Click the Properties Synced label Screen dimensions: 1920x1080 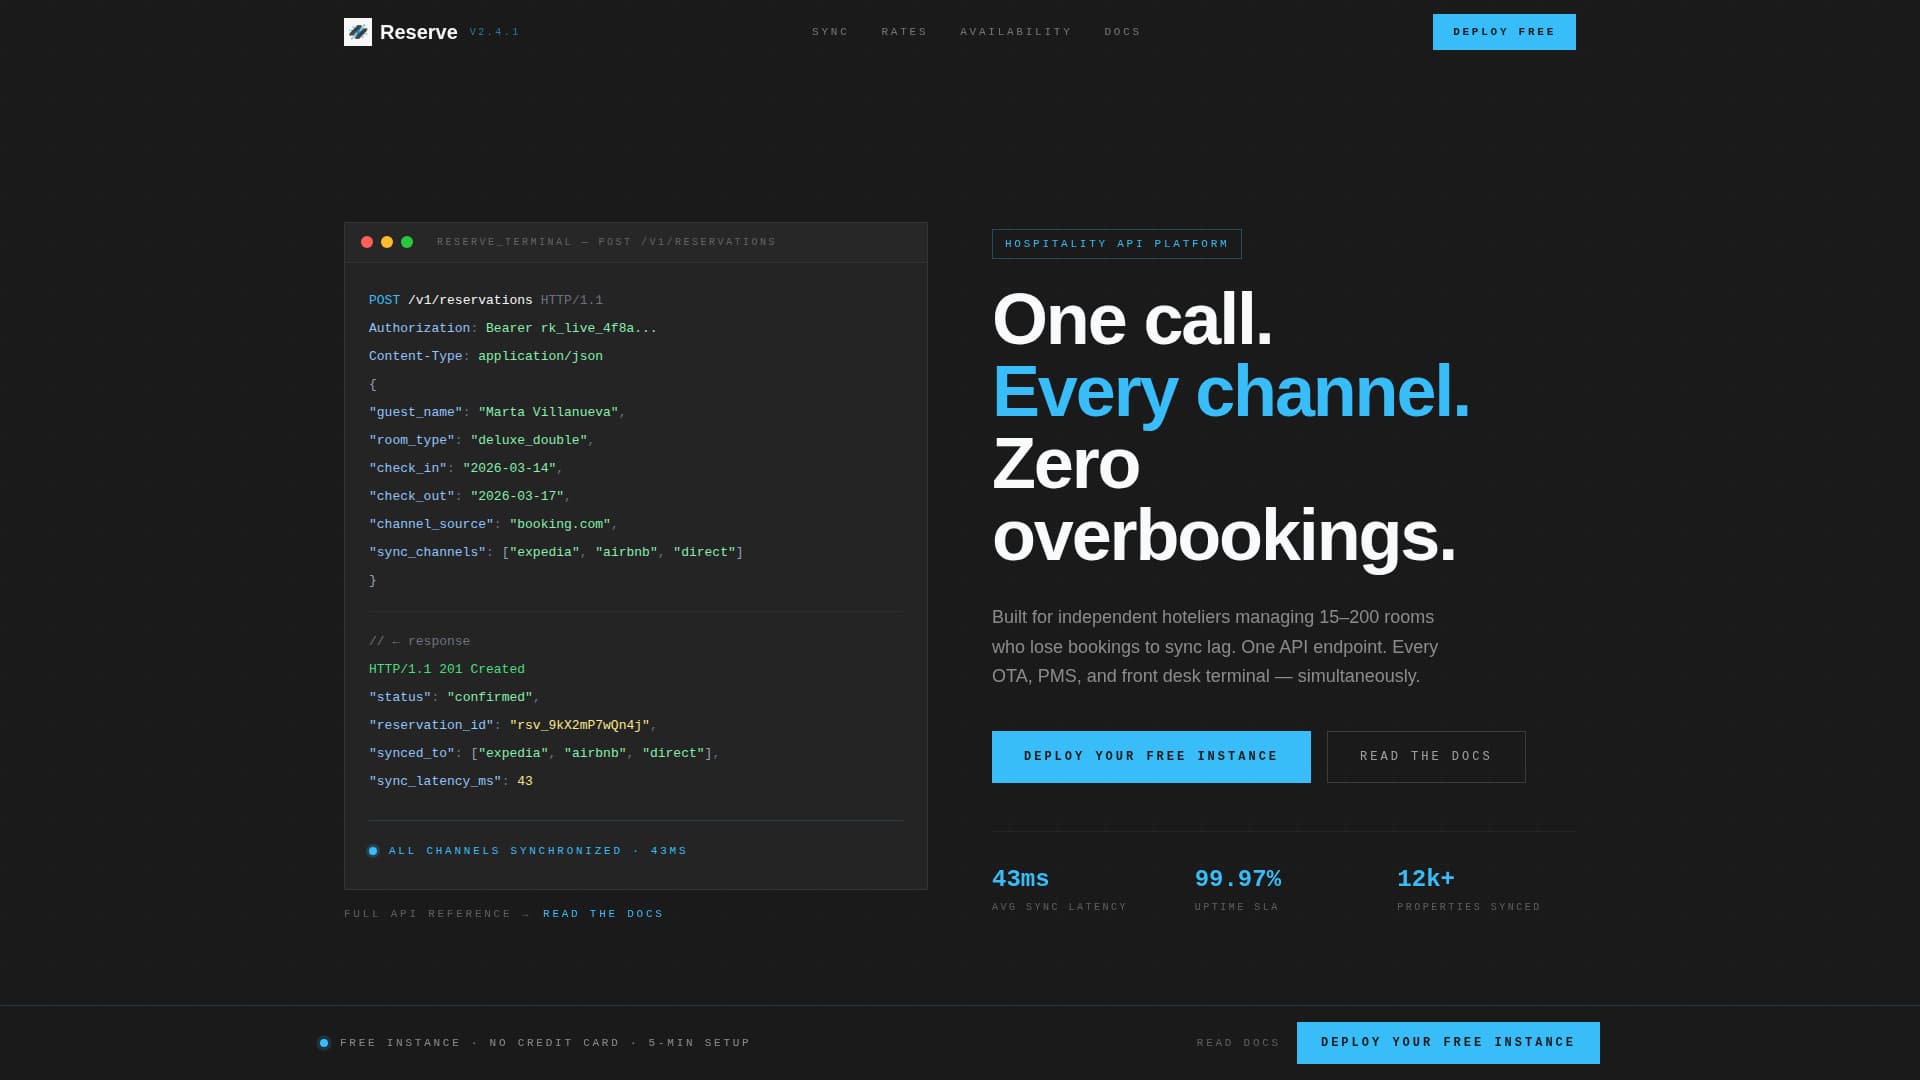point(1469,907)
